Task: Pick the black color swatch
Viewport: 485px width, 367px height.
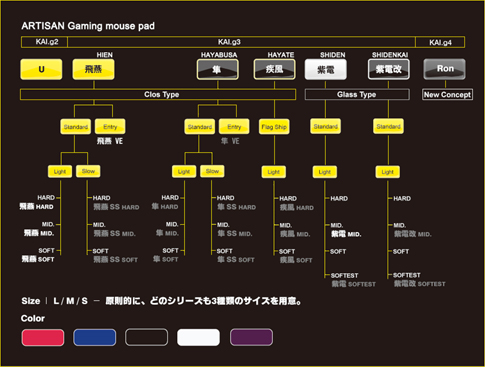Action: pos(146,337)
